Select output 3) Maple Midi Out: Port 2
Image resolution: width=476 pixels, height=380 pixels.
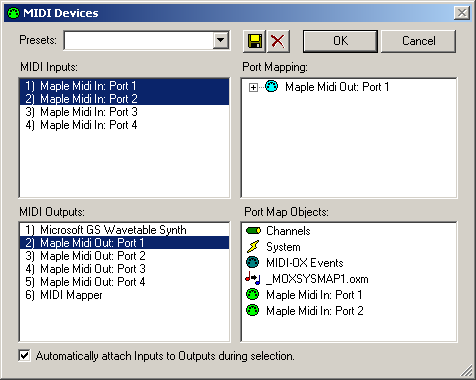[124, 256]
